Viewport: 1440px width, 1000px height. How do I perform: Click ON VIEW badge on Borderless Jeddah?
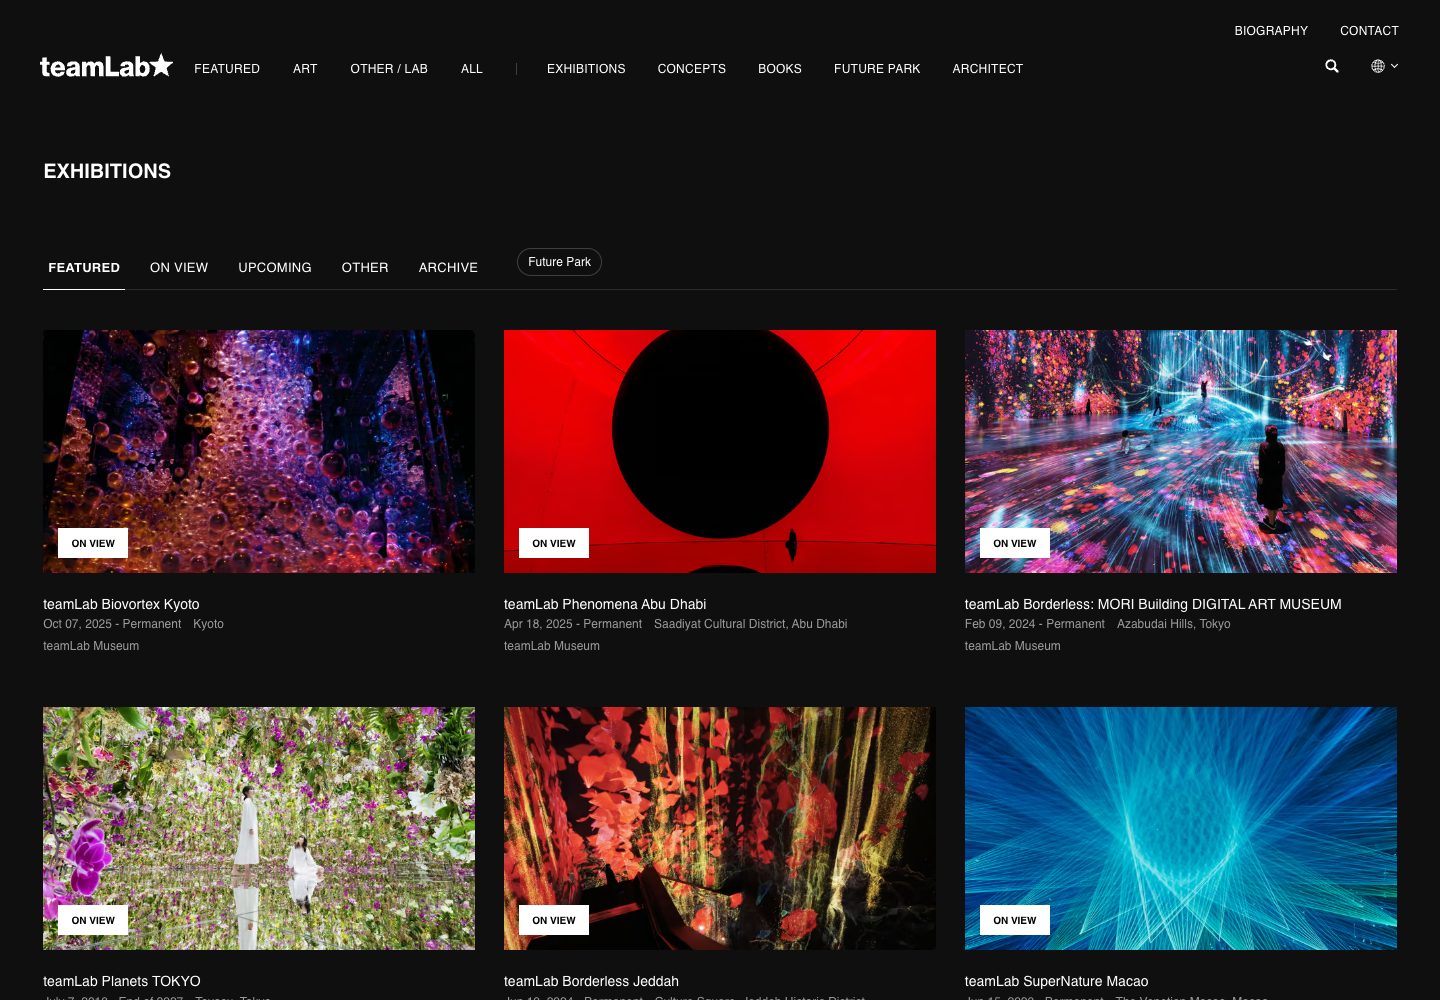(x=554, y=920)
